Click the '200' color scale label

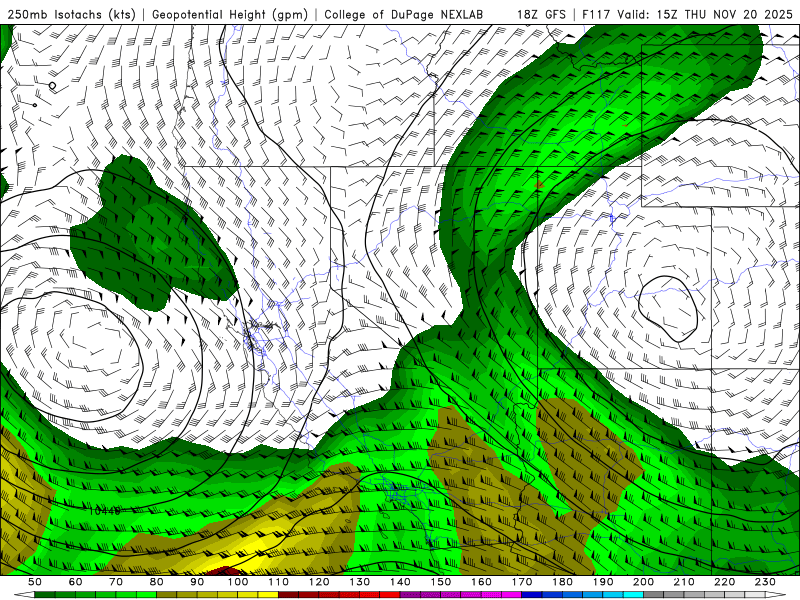[643, 582]
